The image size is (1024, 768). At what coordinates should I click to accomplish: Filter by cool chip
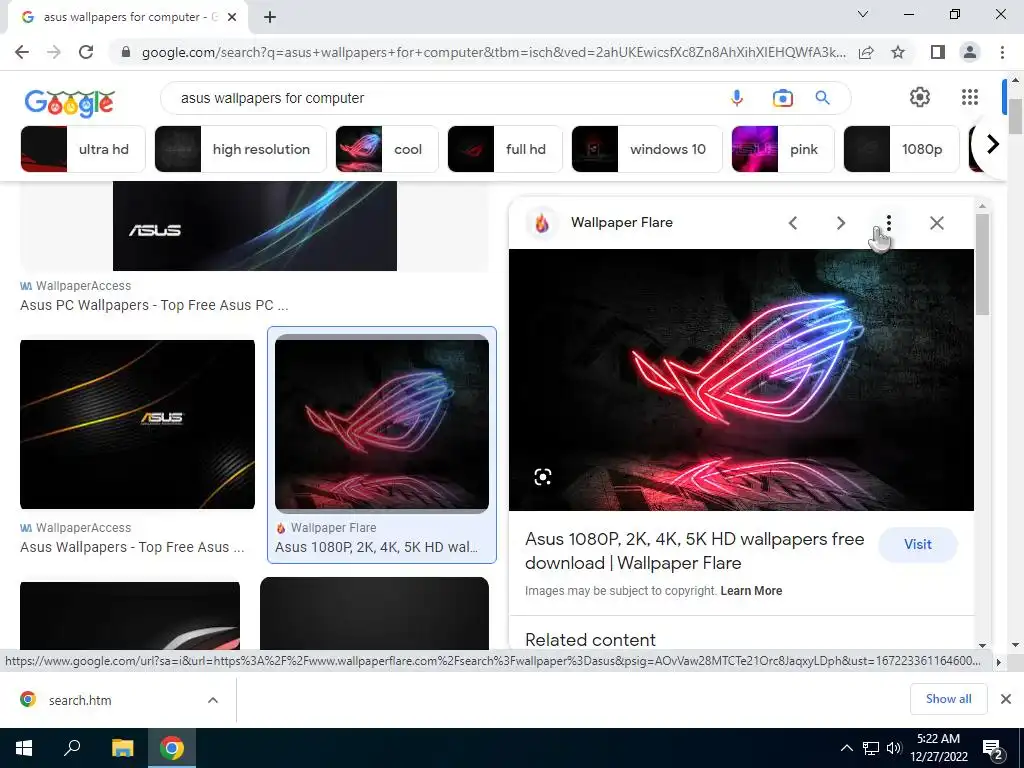[x=387, y=149]
